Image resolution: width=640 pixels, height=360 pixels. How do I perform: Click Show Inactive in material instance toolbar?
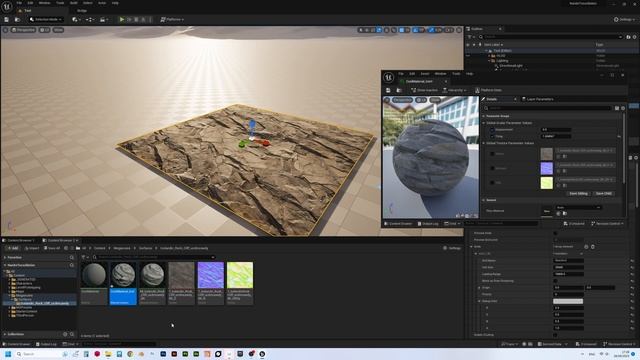[x=424, y=90]
